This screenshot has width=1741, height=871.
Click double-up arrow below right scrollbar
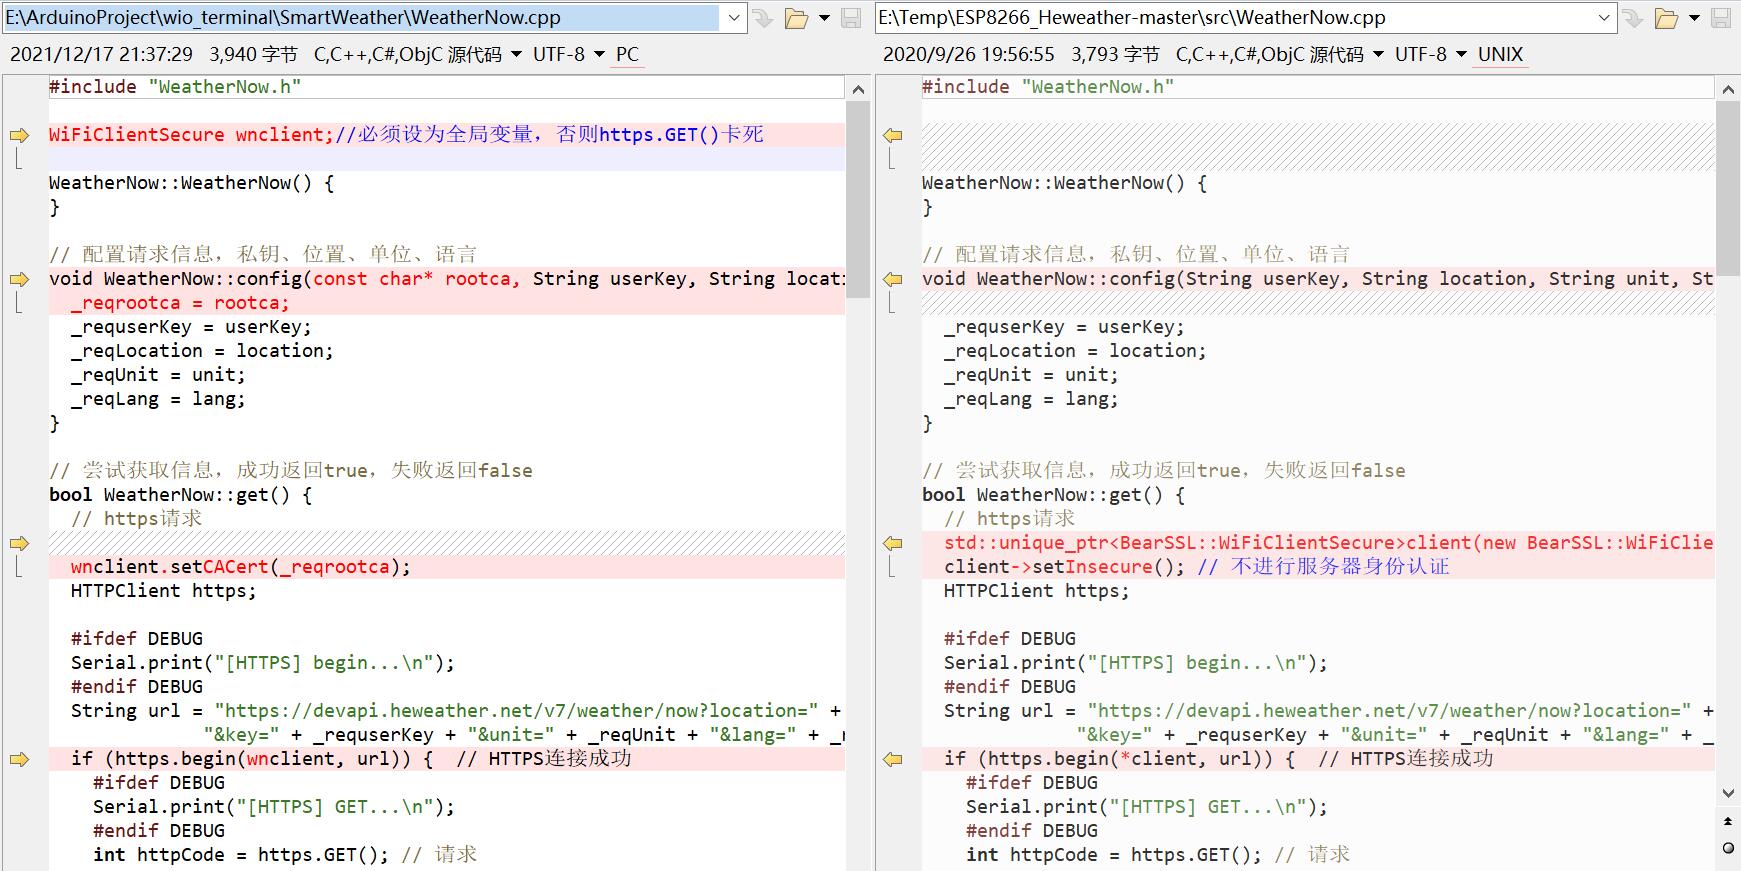1729,821
